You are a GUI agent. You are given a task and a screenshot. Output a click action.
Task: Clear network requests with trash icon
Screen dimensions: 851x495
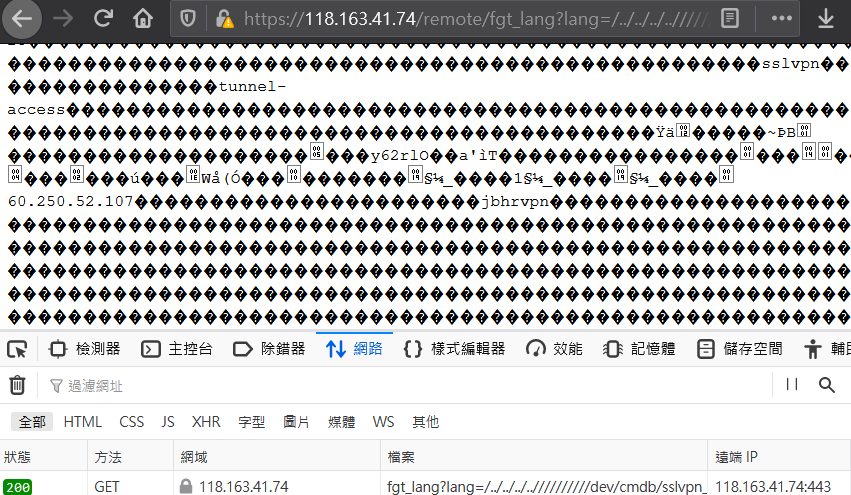(17, 385)
